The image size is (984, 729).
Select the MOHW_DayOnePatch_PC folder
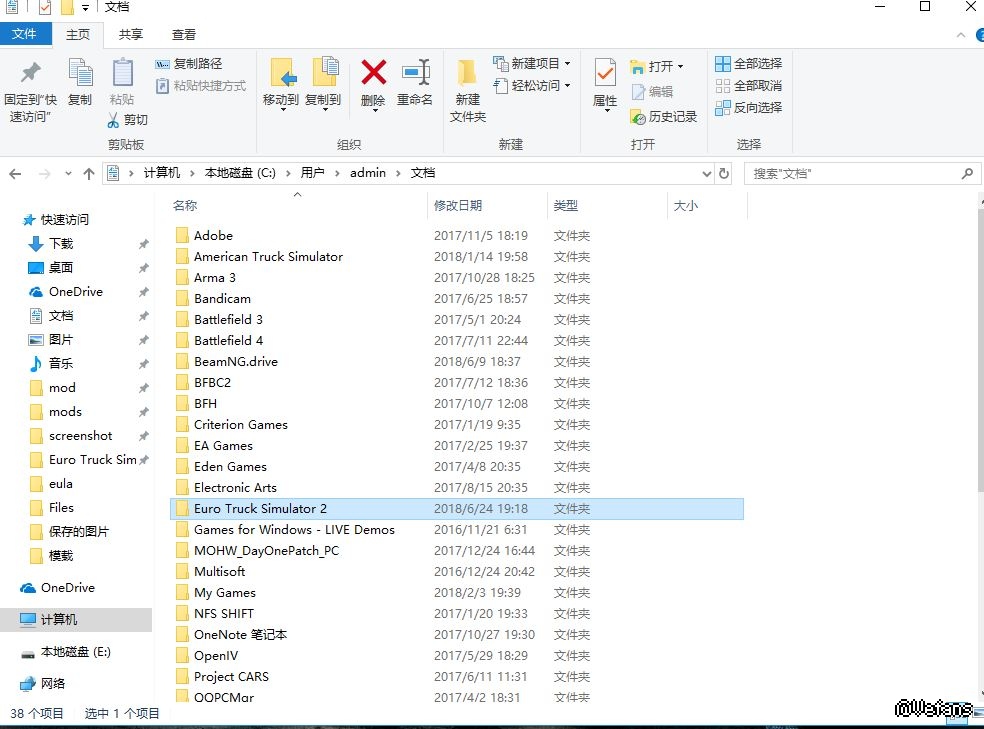pos(457,551)
